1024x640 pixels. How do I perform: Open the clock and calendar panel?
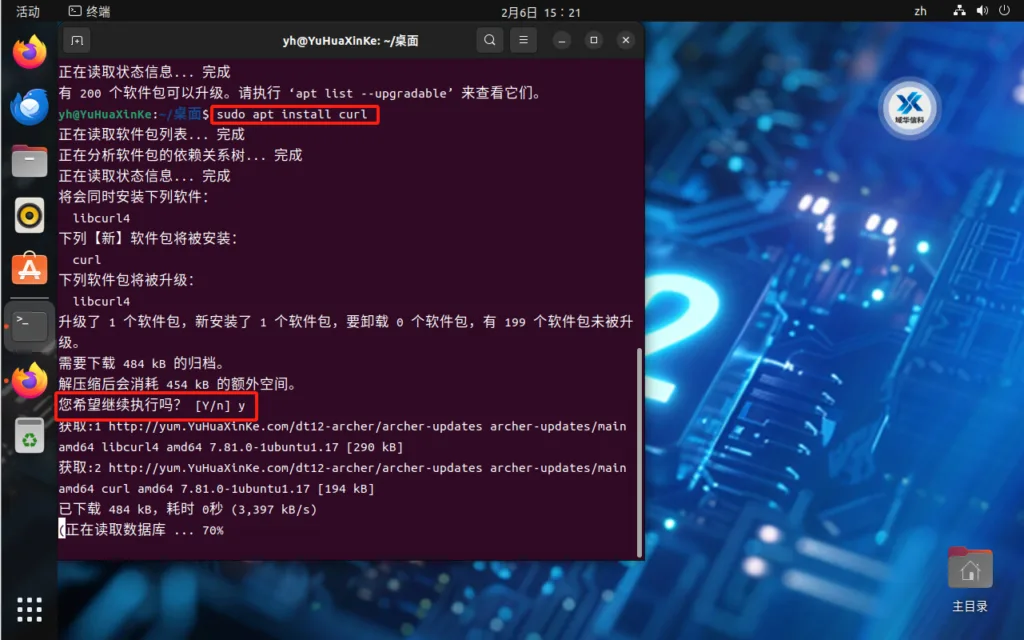[541, 12]
